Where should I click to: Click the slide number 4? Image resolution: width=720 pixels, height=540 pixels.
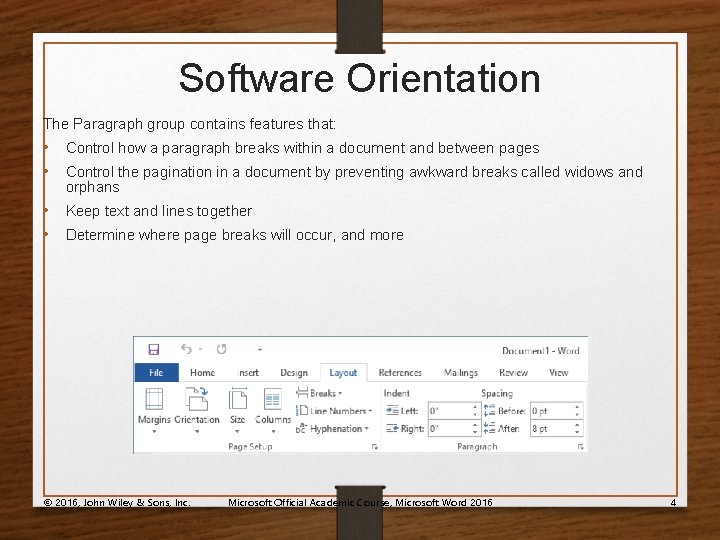pyautogui.click(x=673, y=502)
